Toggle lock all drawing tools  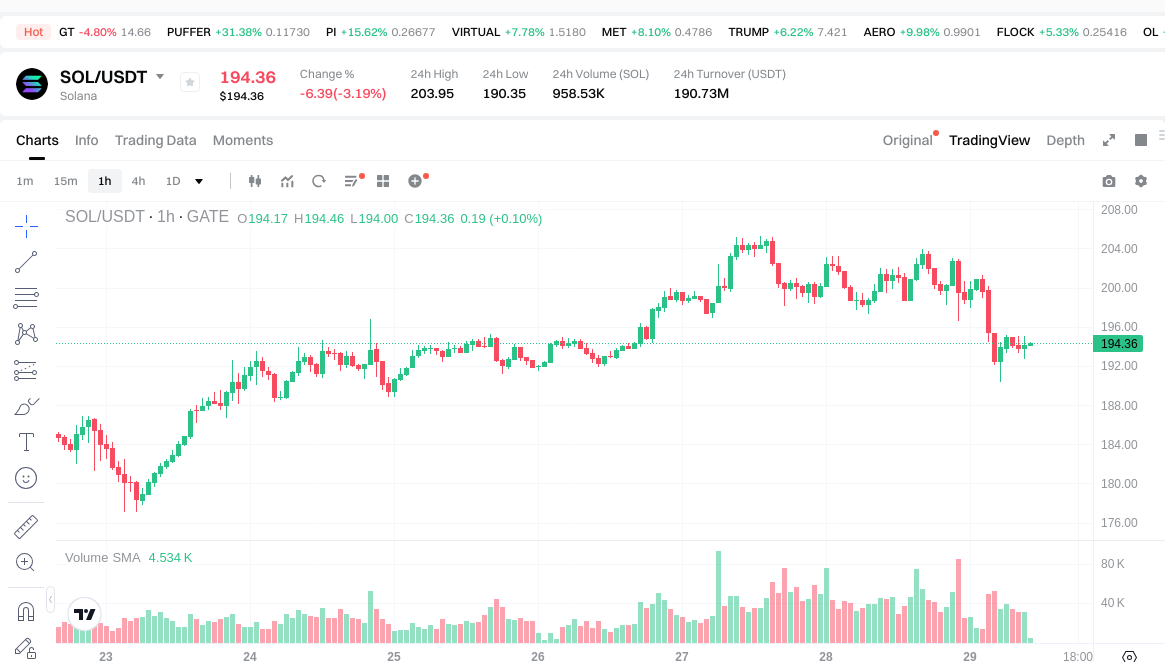(26, 647)
